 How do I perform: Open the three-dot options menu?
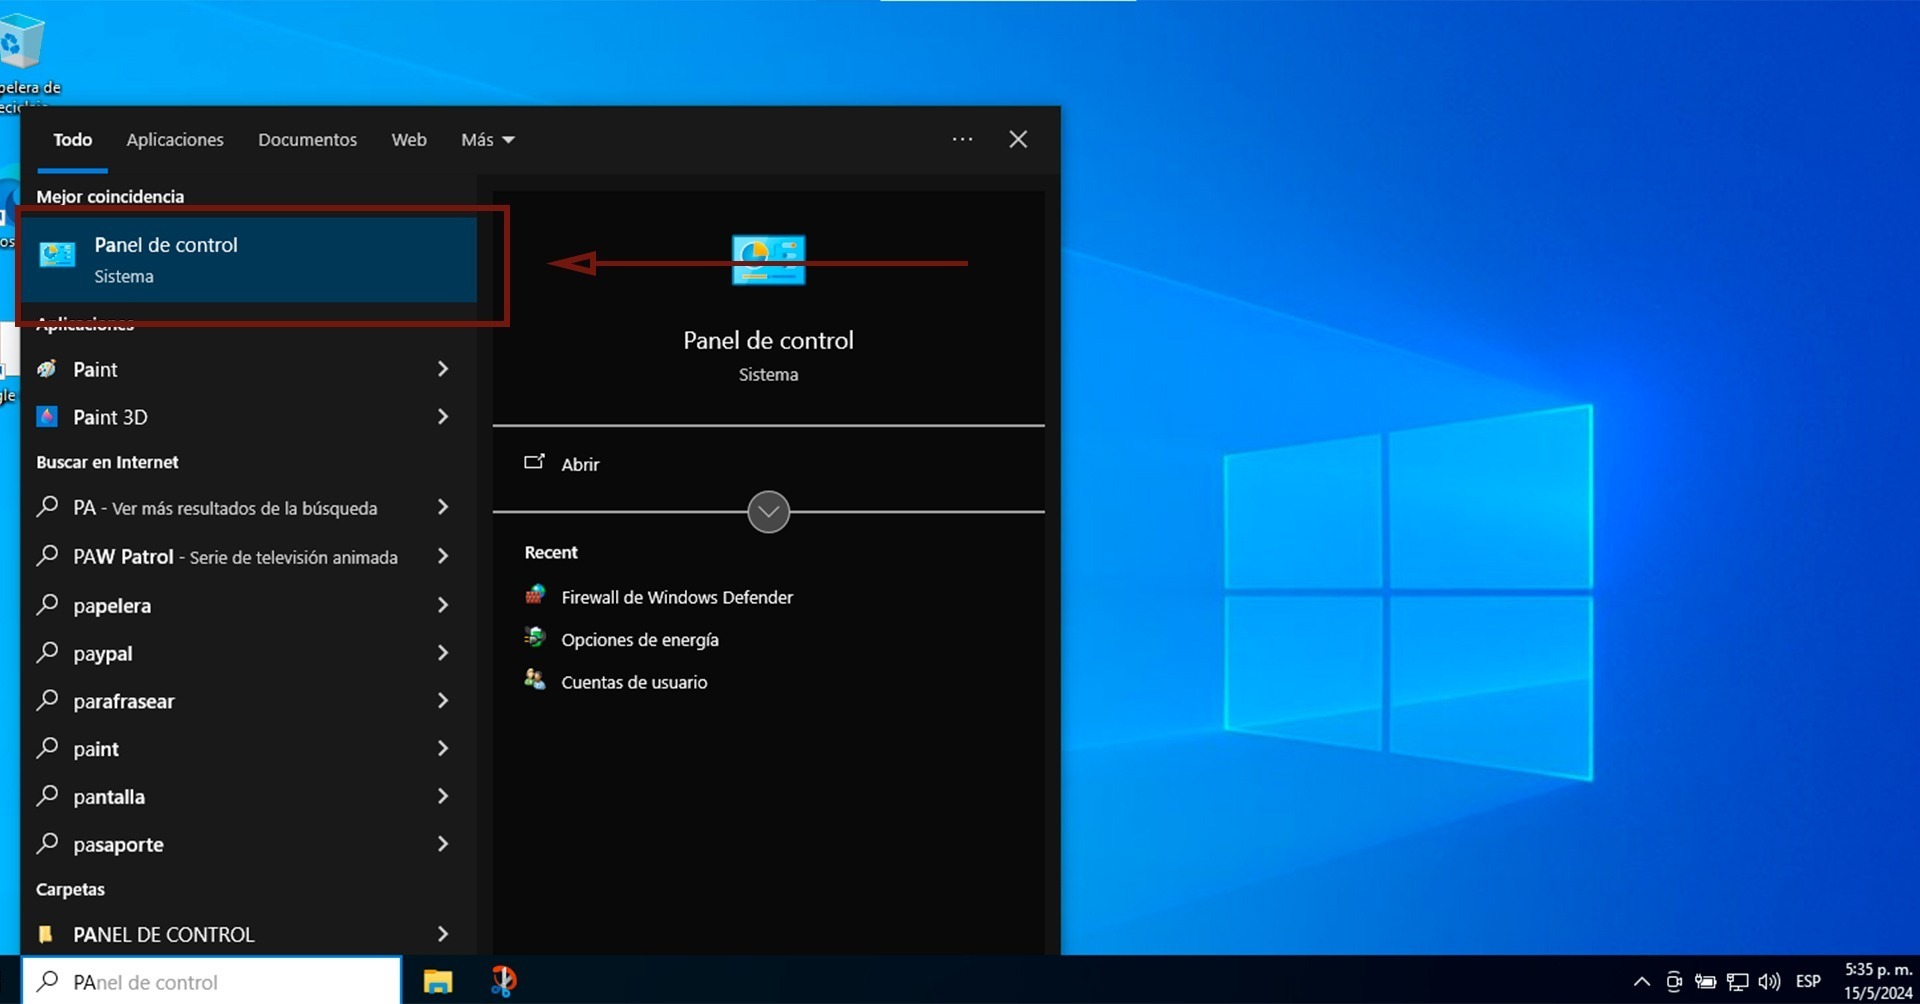tap(962, 140)
